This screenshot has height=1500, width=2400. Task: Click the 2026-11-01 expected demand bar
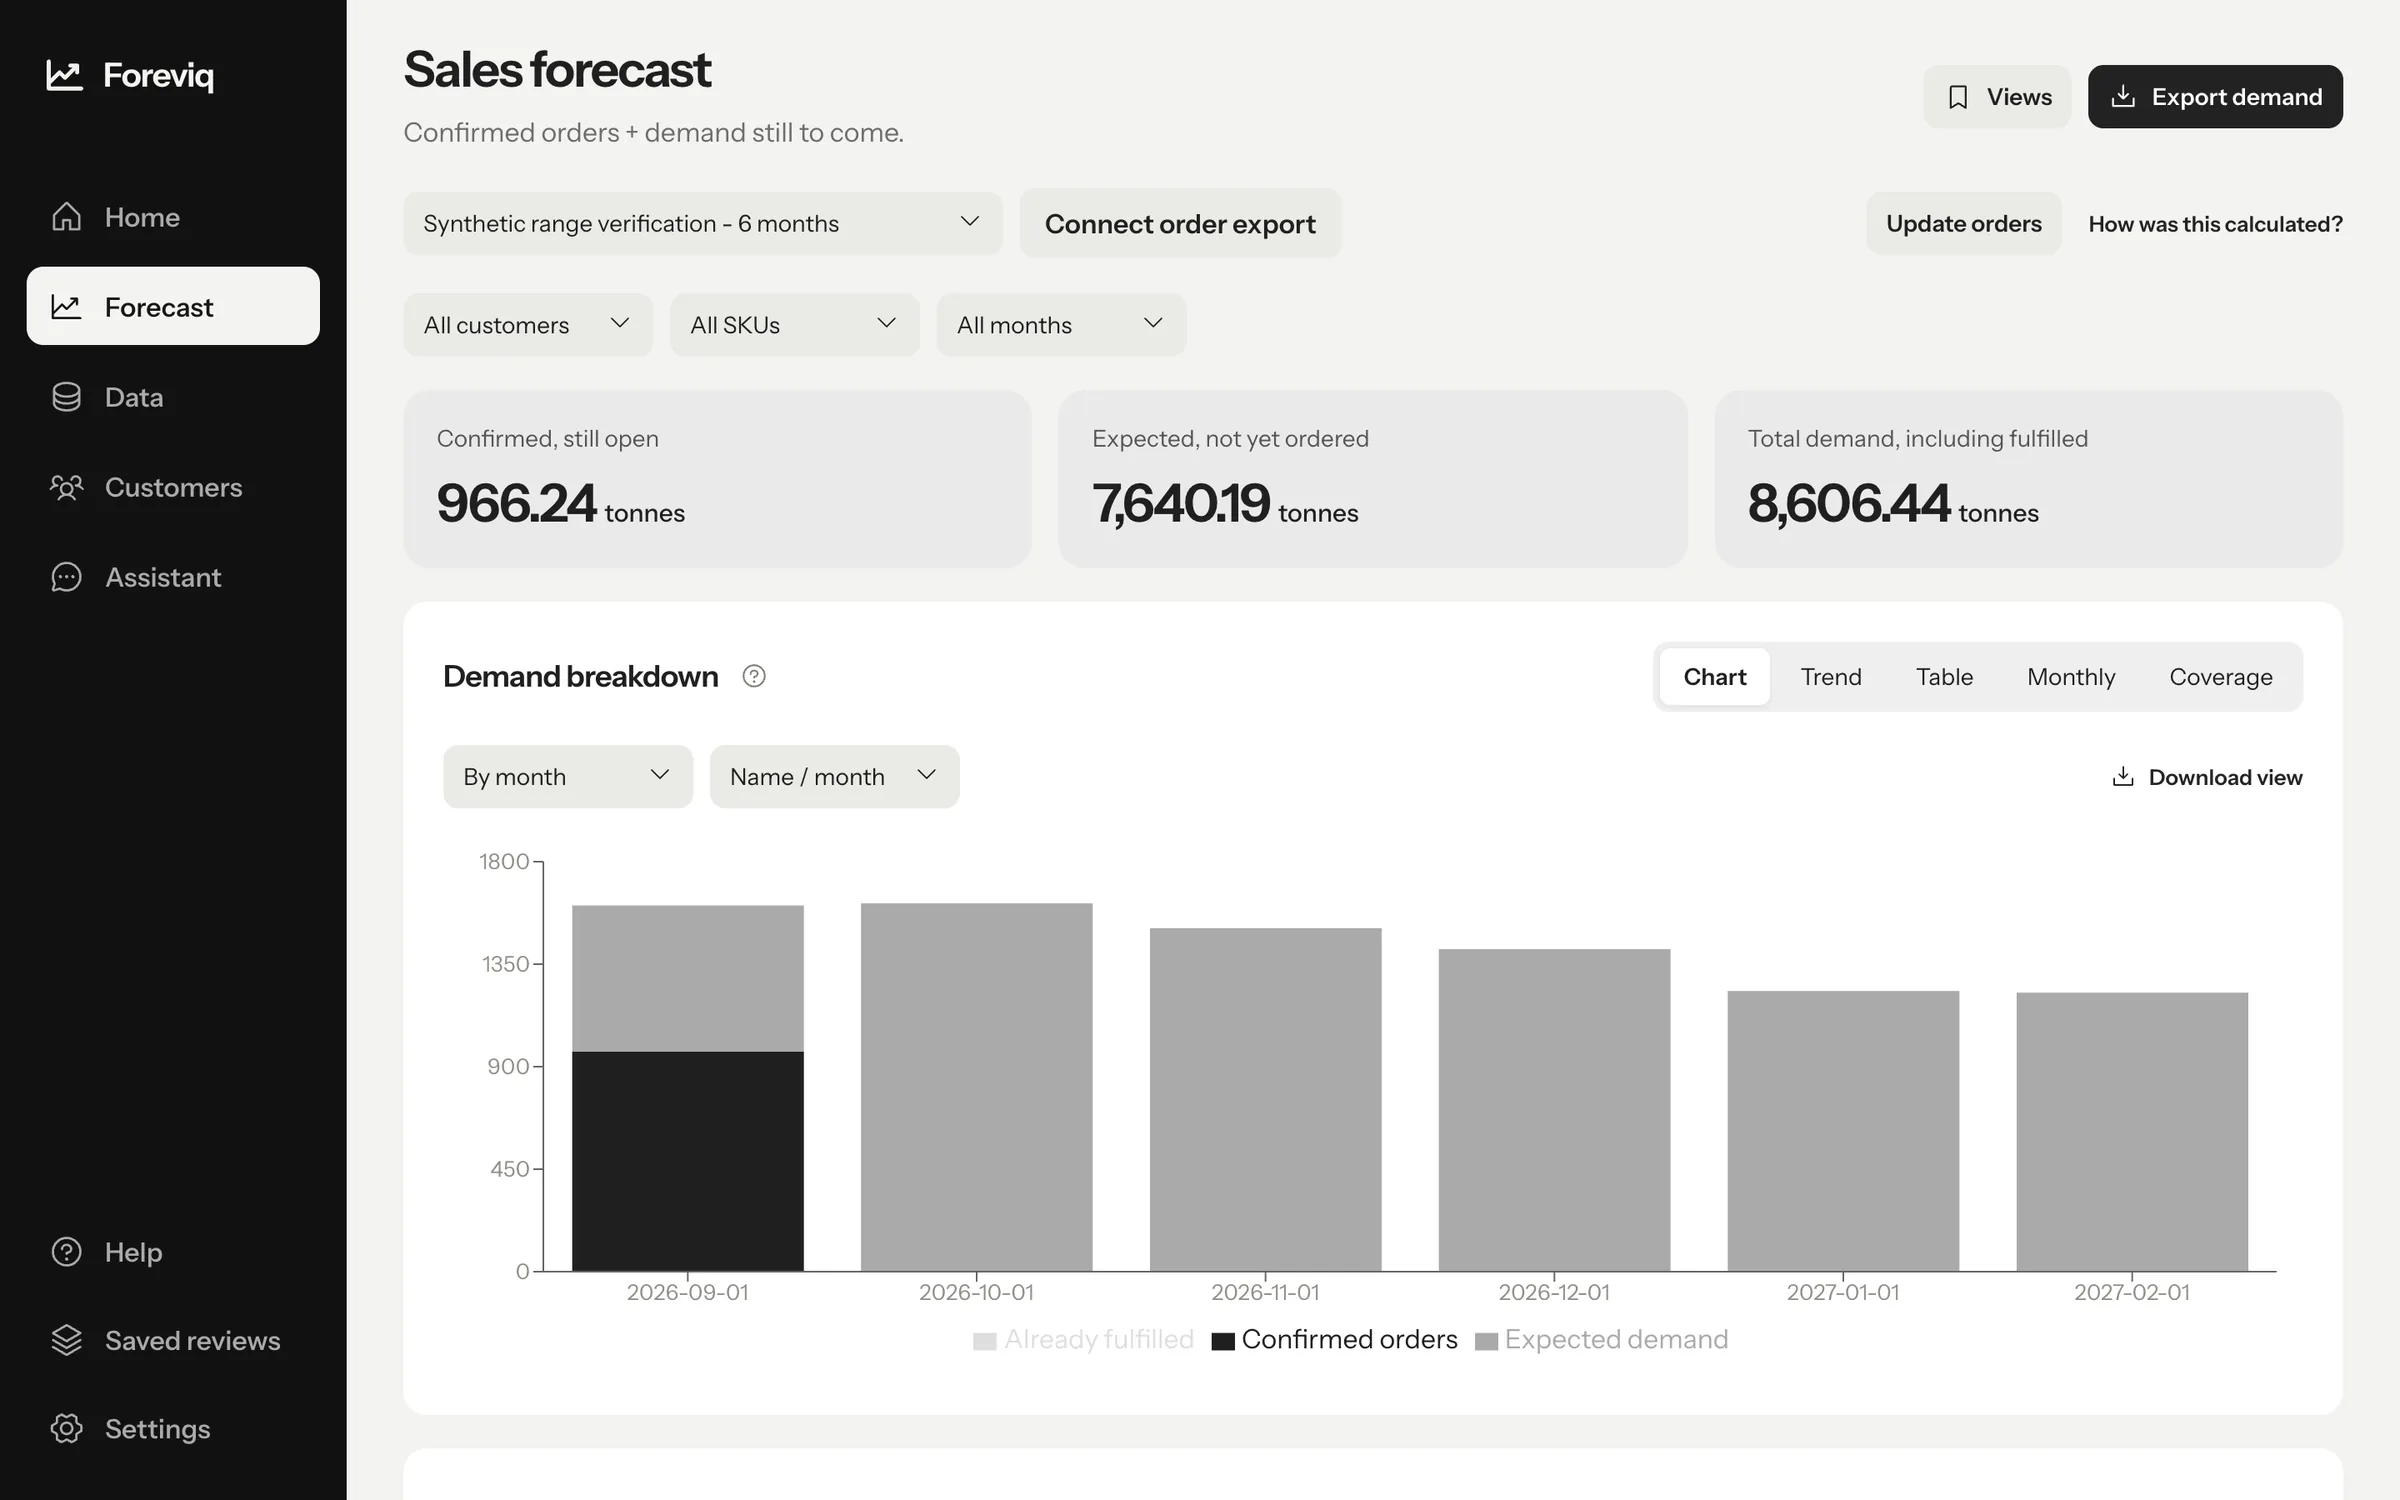point(1266,1100)
